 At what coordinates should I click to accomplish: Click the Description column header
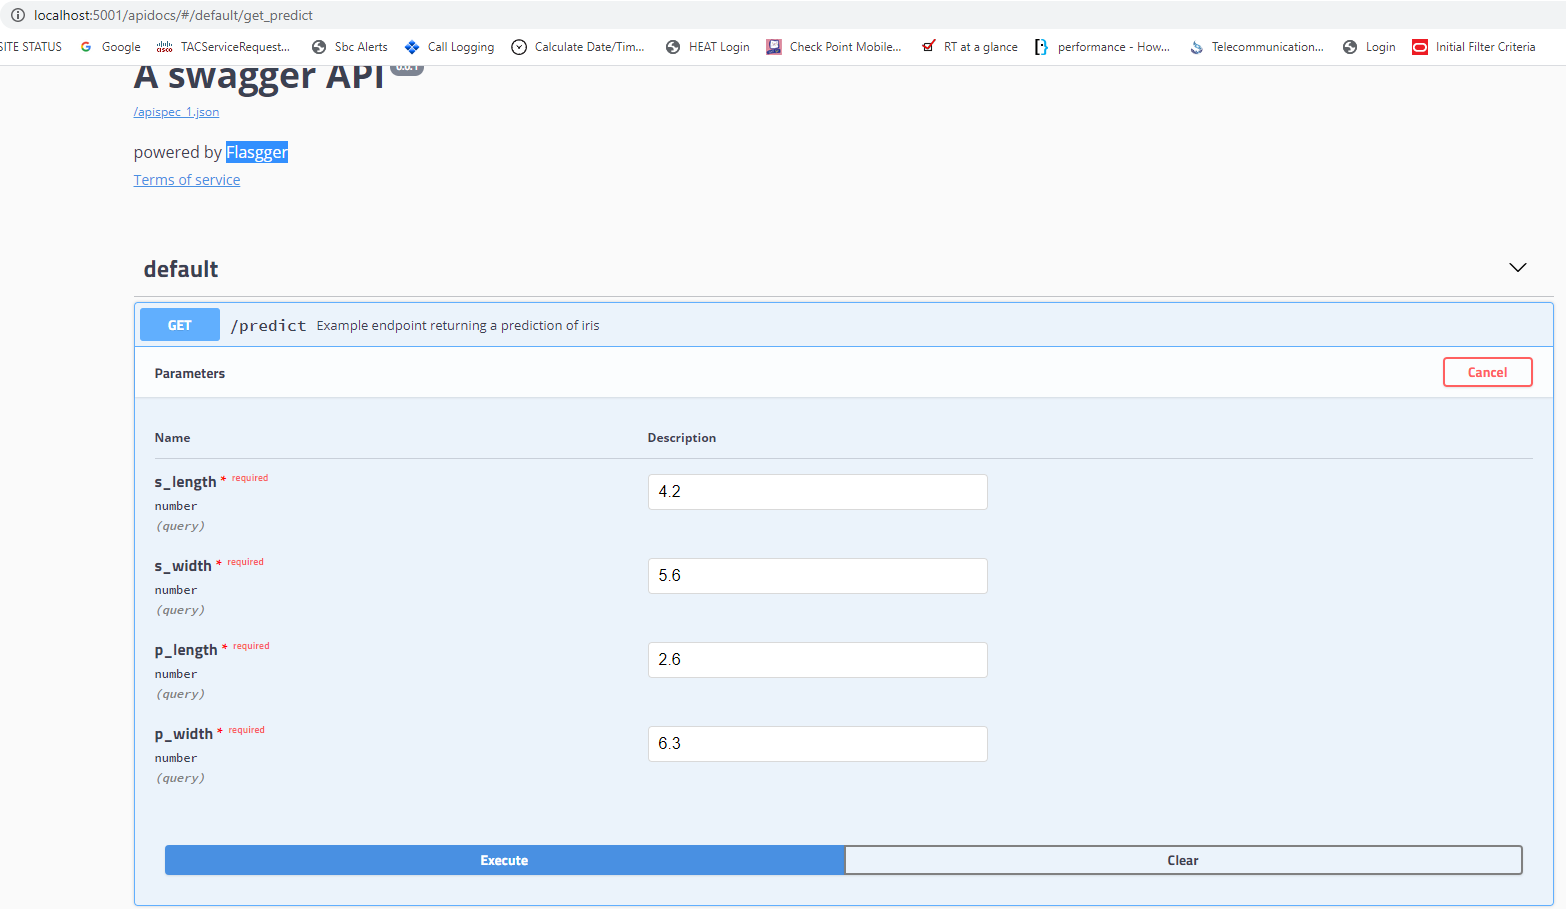click(681, 438)
